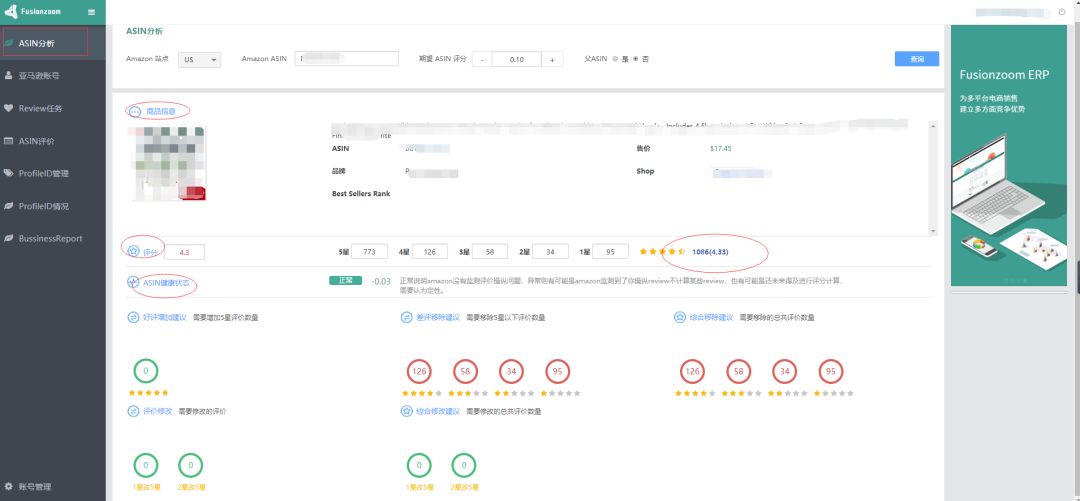
Task: Click the Fusionzoom logo
Action: click(36, 12)
